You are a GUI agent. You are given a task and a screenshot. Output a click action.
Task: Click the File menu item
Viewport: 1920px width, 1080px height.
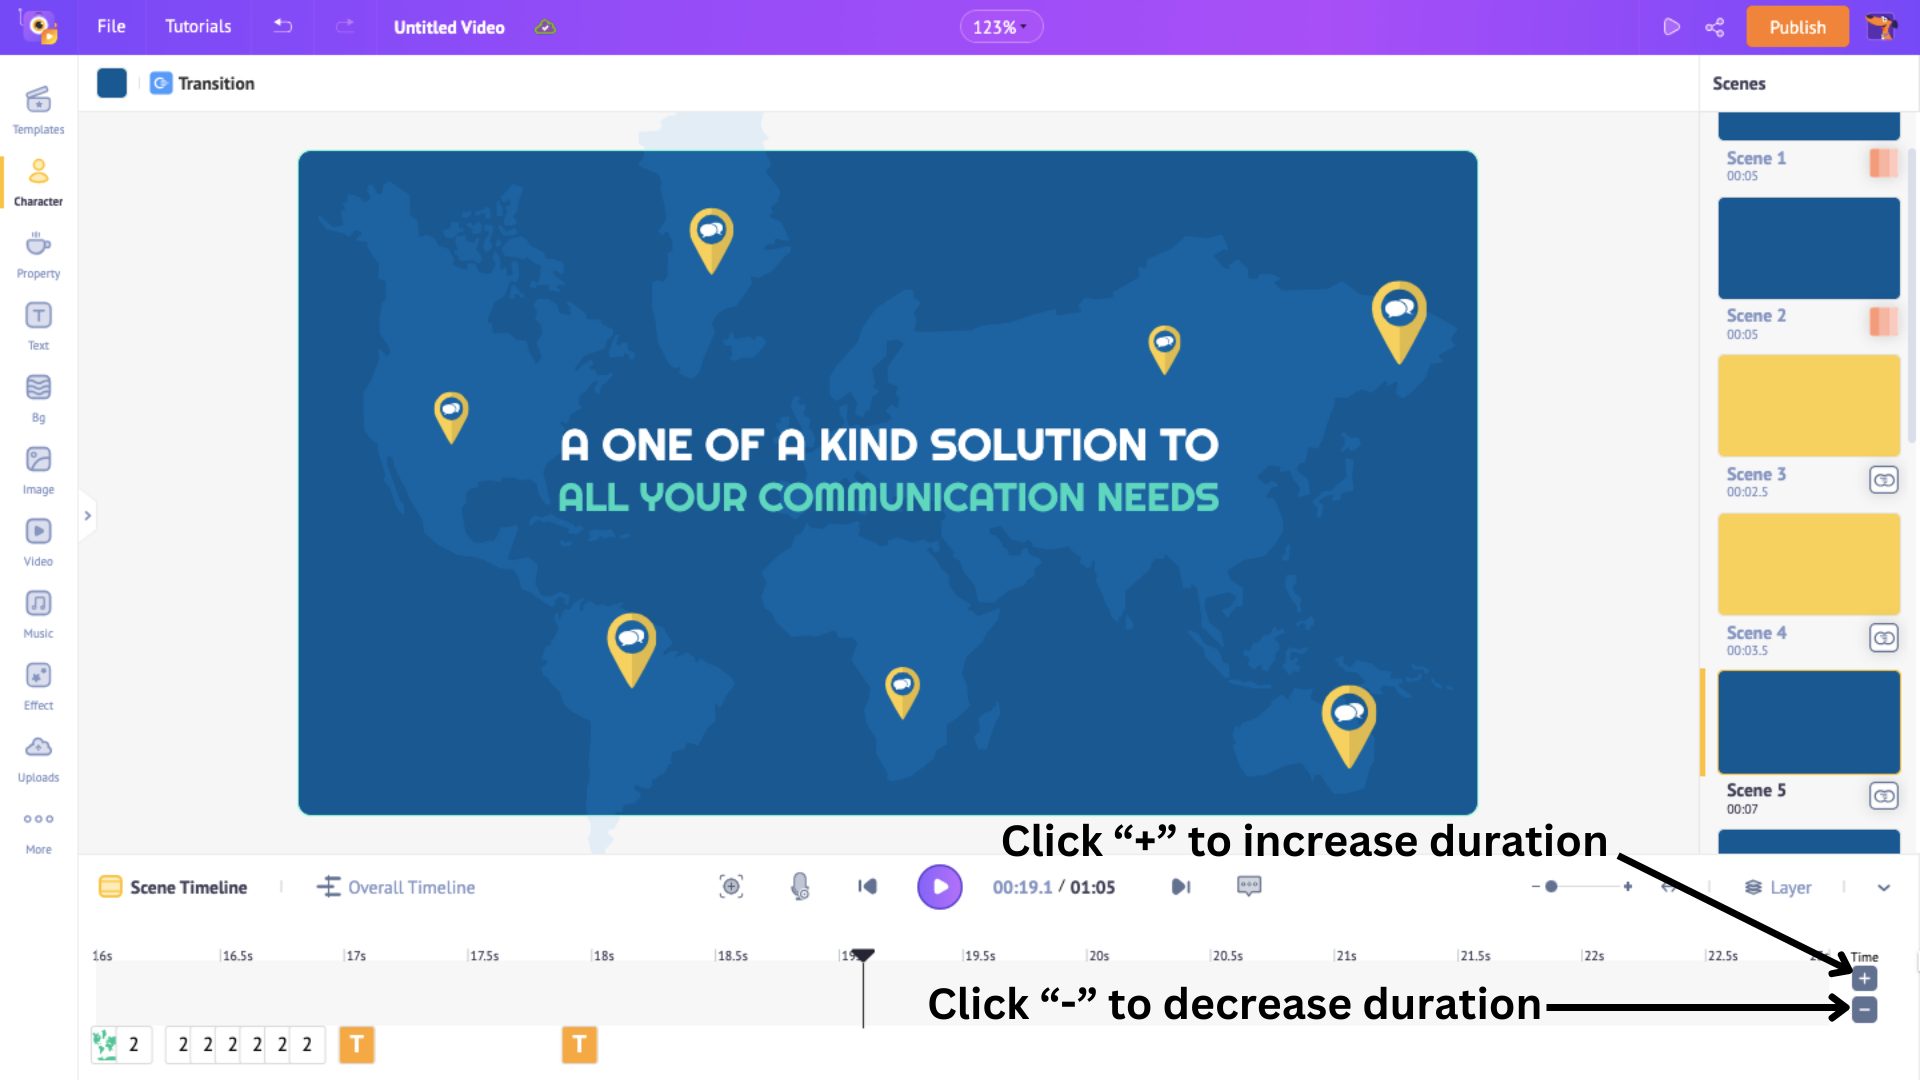tap(113, 26)
